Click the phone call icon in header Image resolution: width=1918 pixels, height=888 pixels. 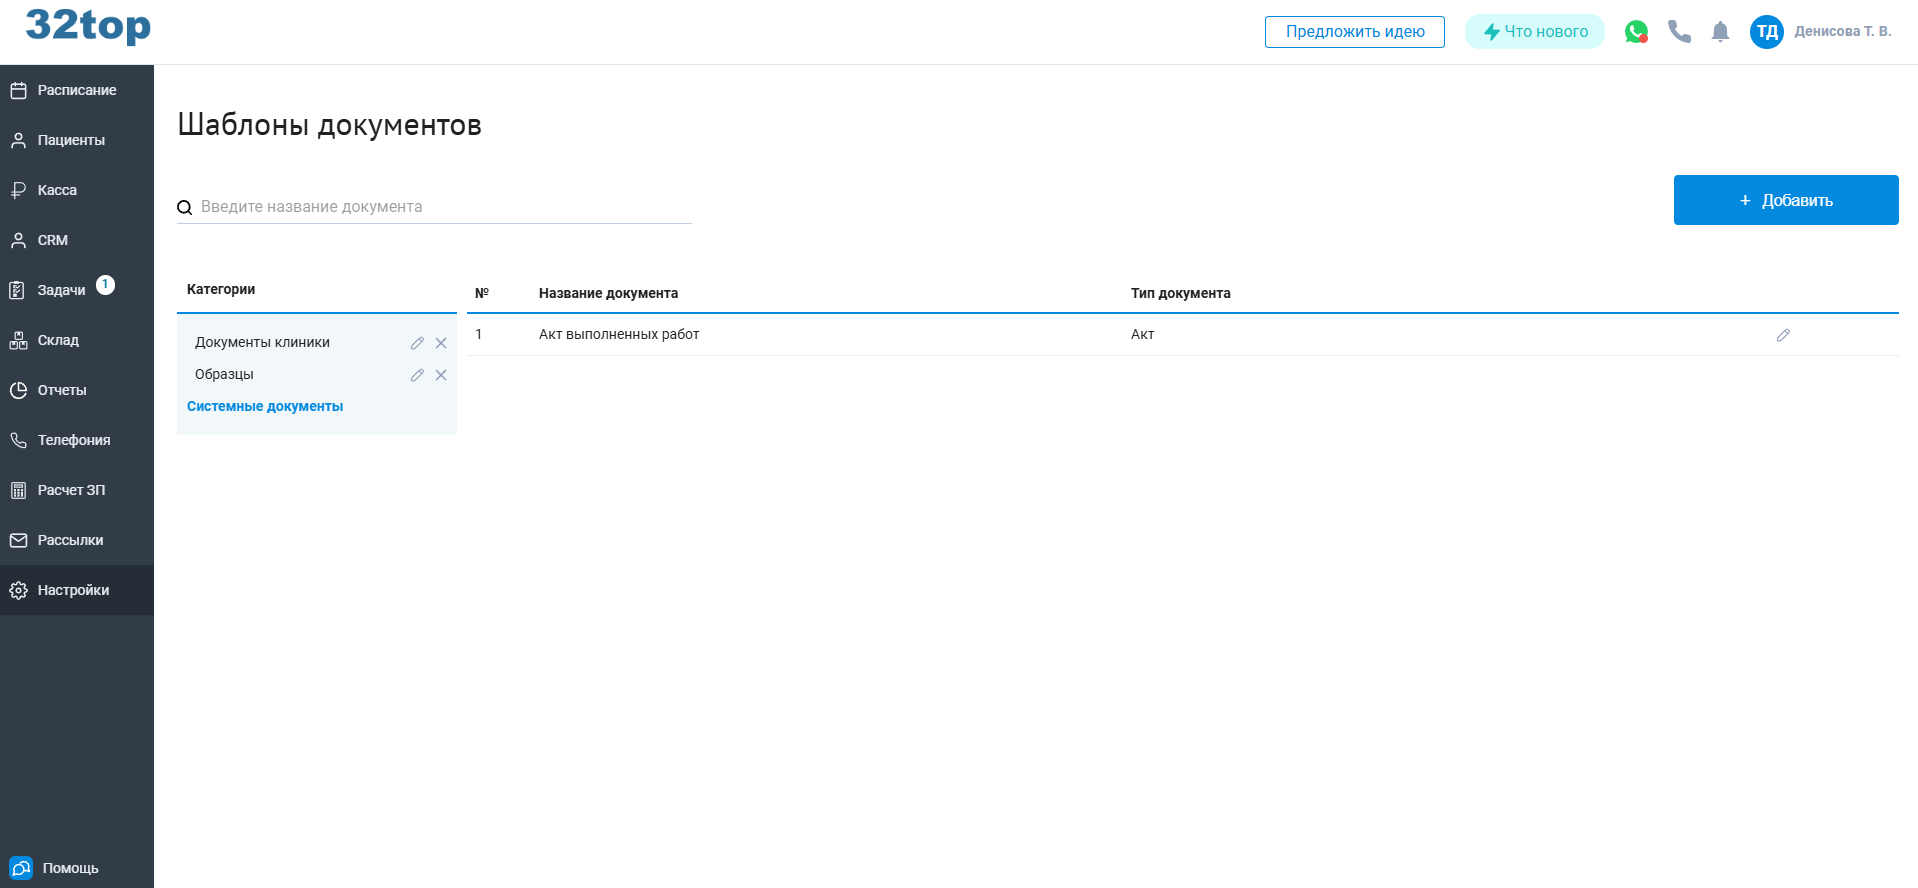[x=1679, y=32]
